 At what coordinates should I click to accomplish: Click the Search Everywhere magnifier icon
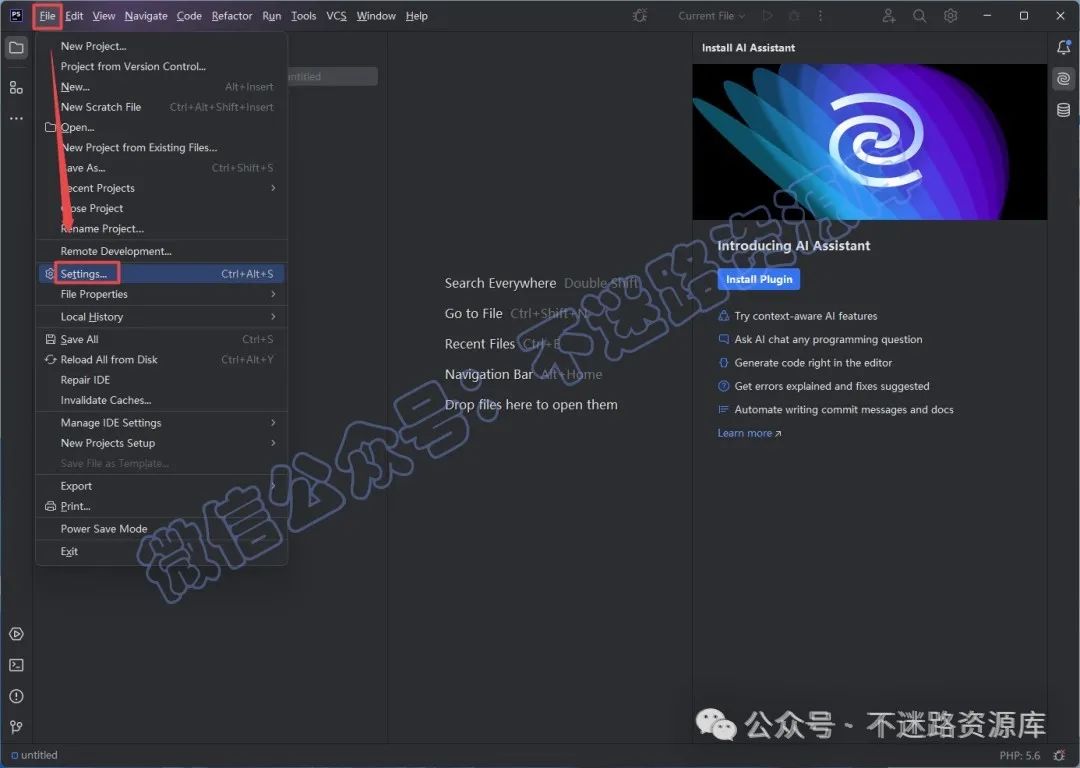coord(920,16)
